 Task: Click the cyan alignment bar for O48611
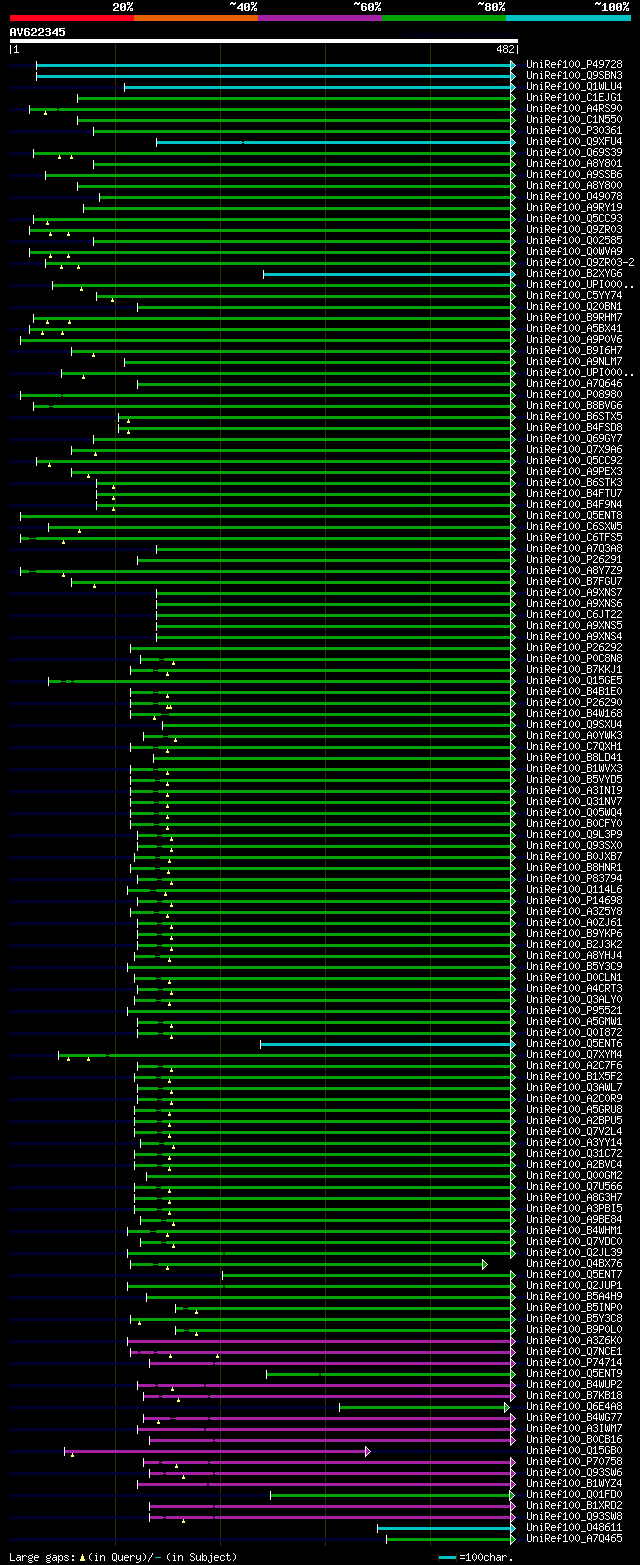pyautogui.click(x=446, y=1528)
